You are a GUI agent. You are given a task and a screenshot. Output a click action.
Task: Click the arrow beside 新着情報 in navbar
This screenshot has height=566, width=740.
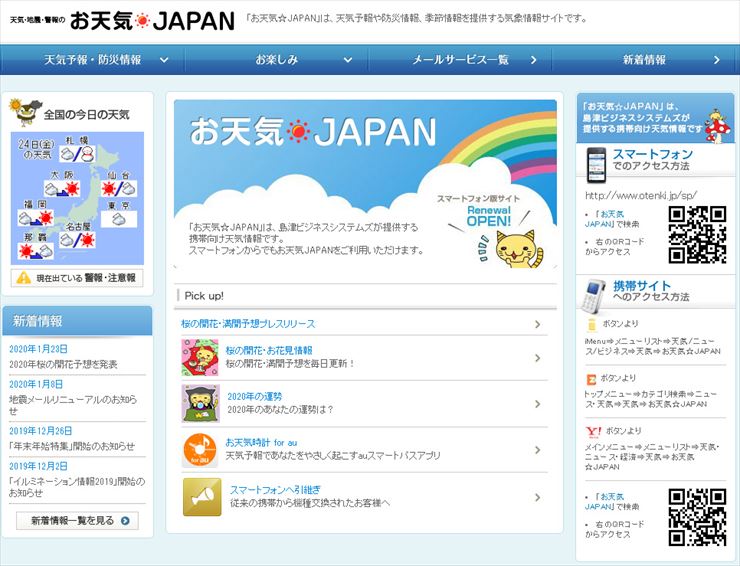717,60
